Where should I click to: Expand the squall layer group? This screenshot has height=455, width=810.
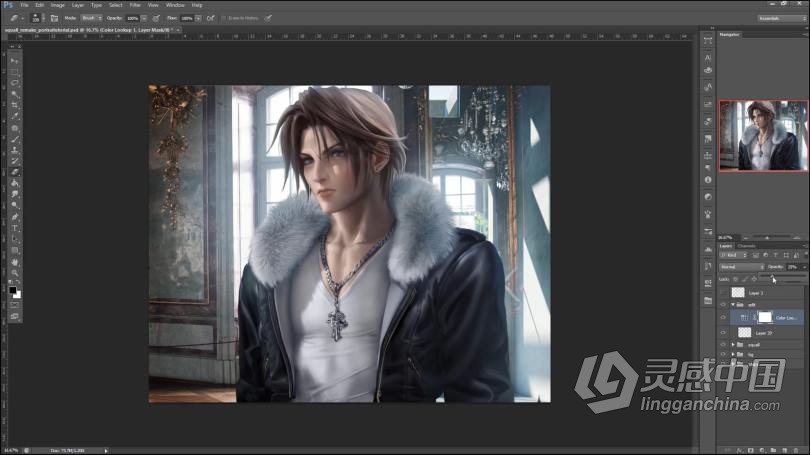pyautogui.click(x=733, y=344)
